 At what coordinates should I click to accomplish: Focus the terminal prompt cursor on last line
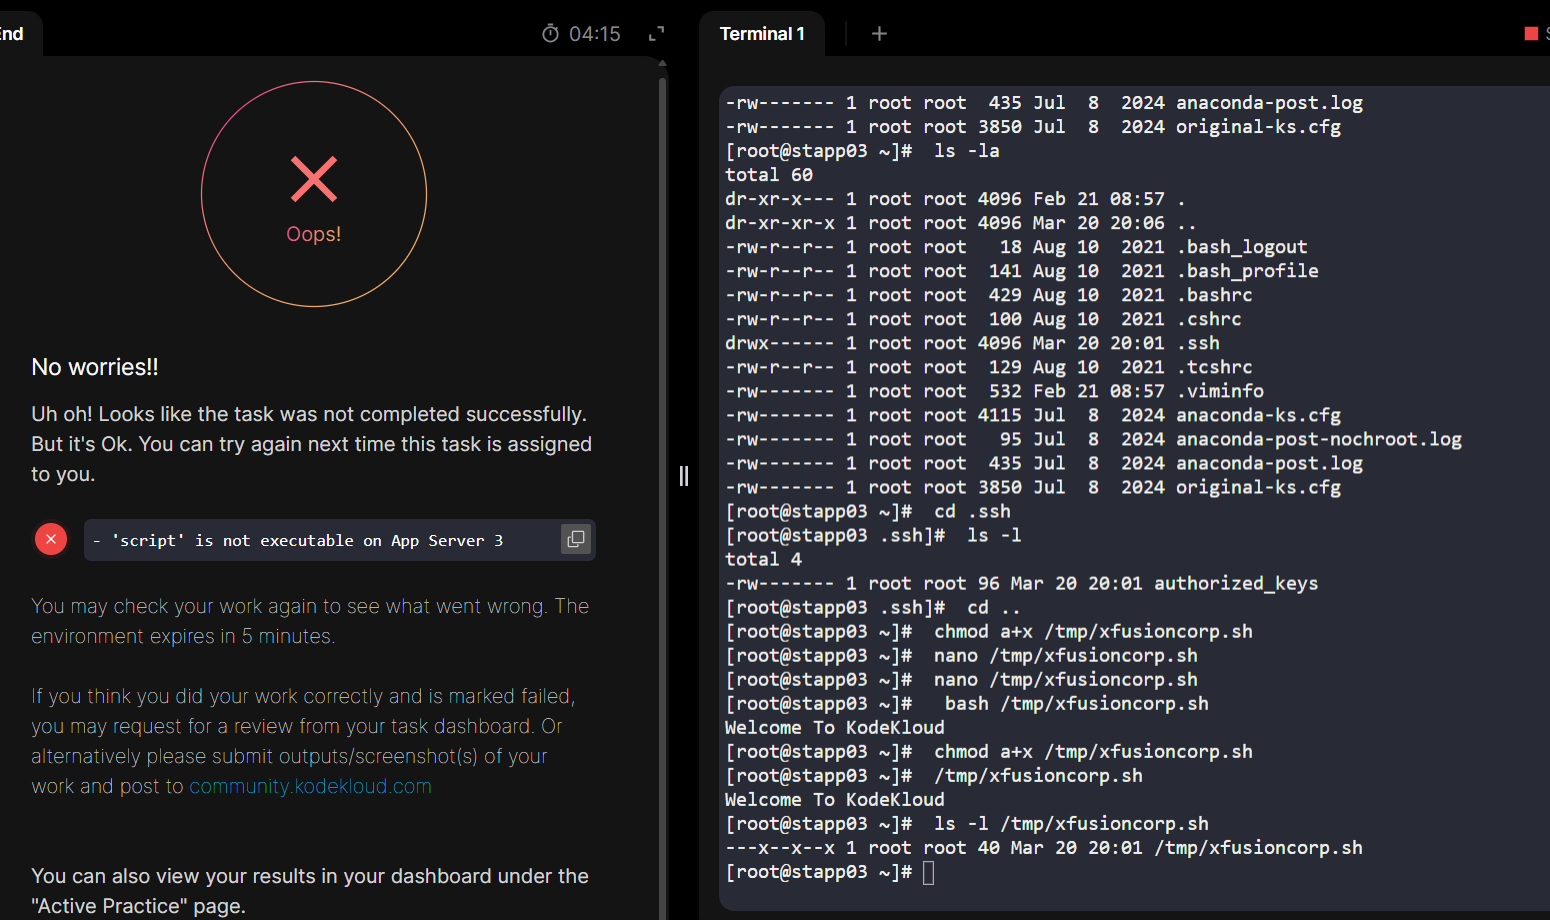pos(929,872)
